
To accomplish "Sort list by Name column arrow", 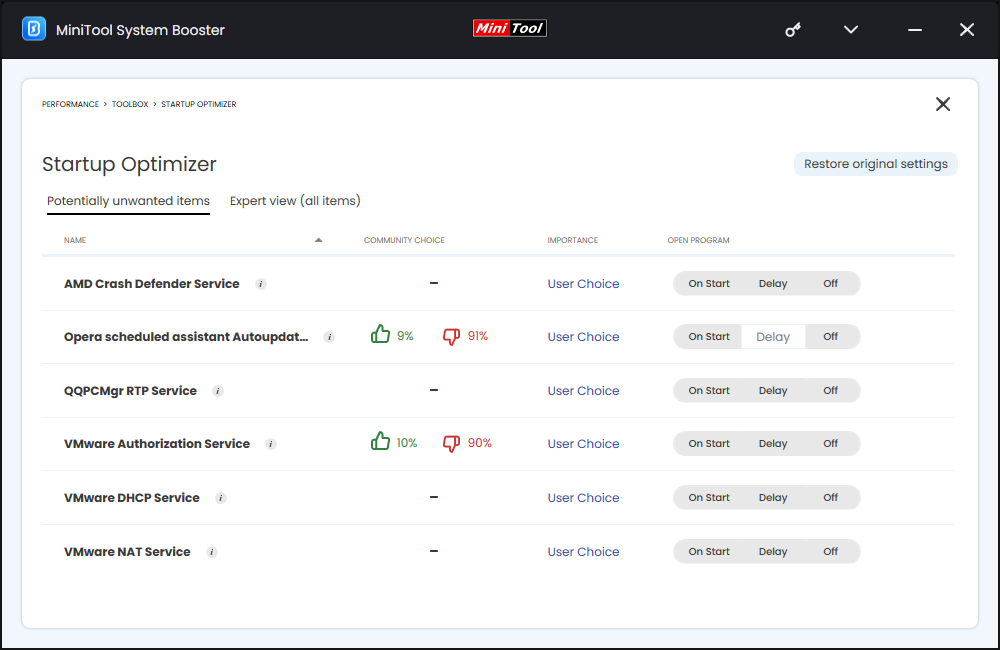I will [318, 240].
